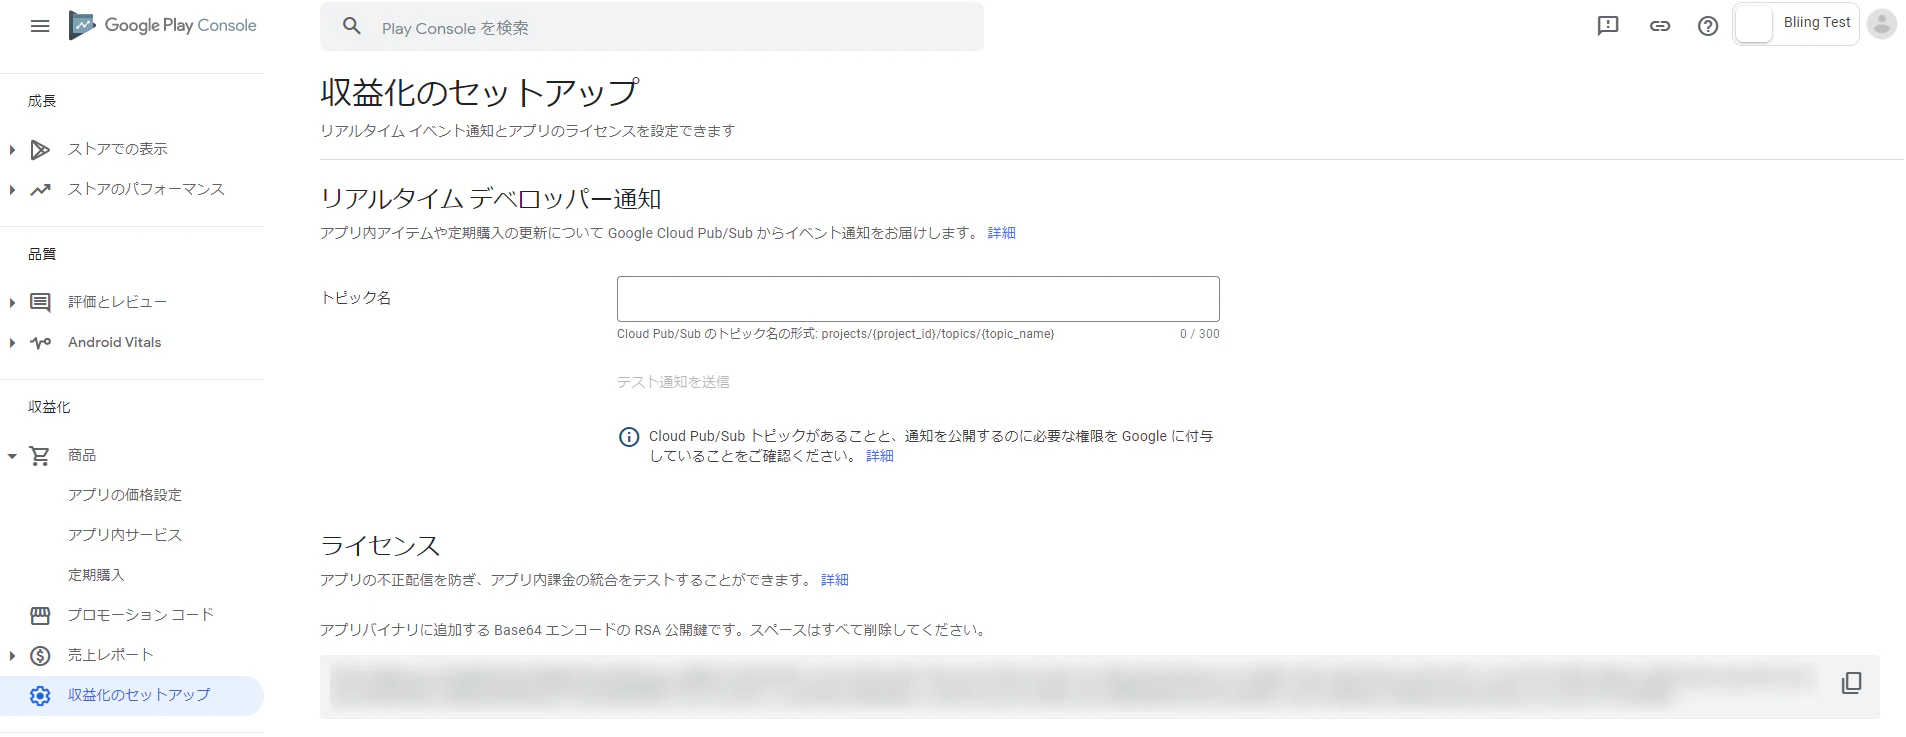Click the link copy icon in header

(1660, 26)
